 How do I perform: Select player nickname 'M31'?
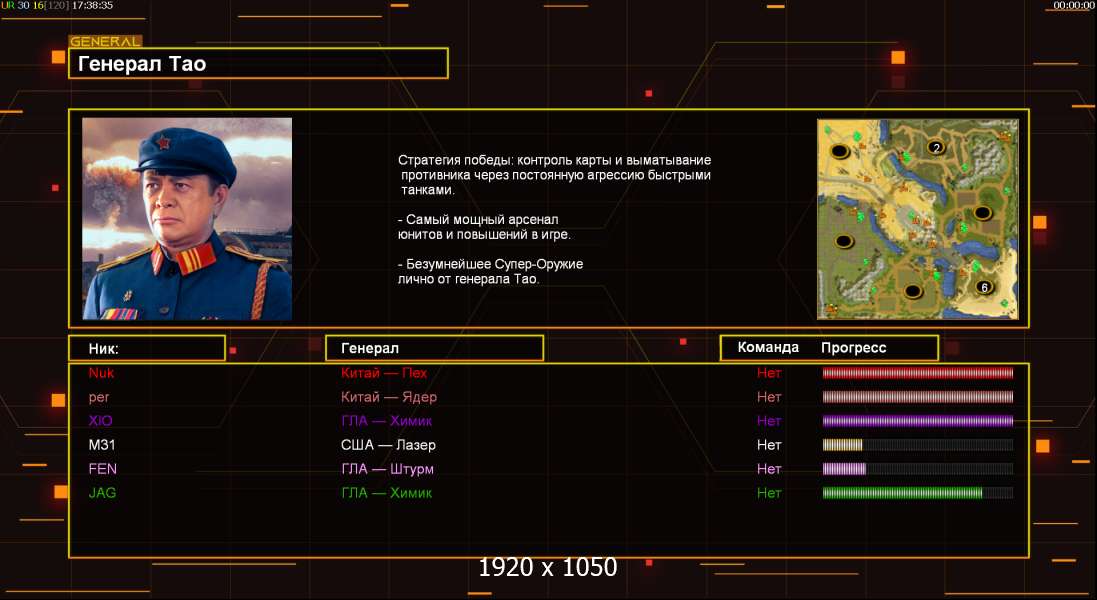click(x=101, y=445)
